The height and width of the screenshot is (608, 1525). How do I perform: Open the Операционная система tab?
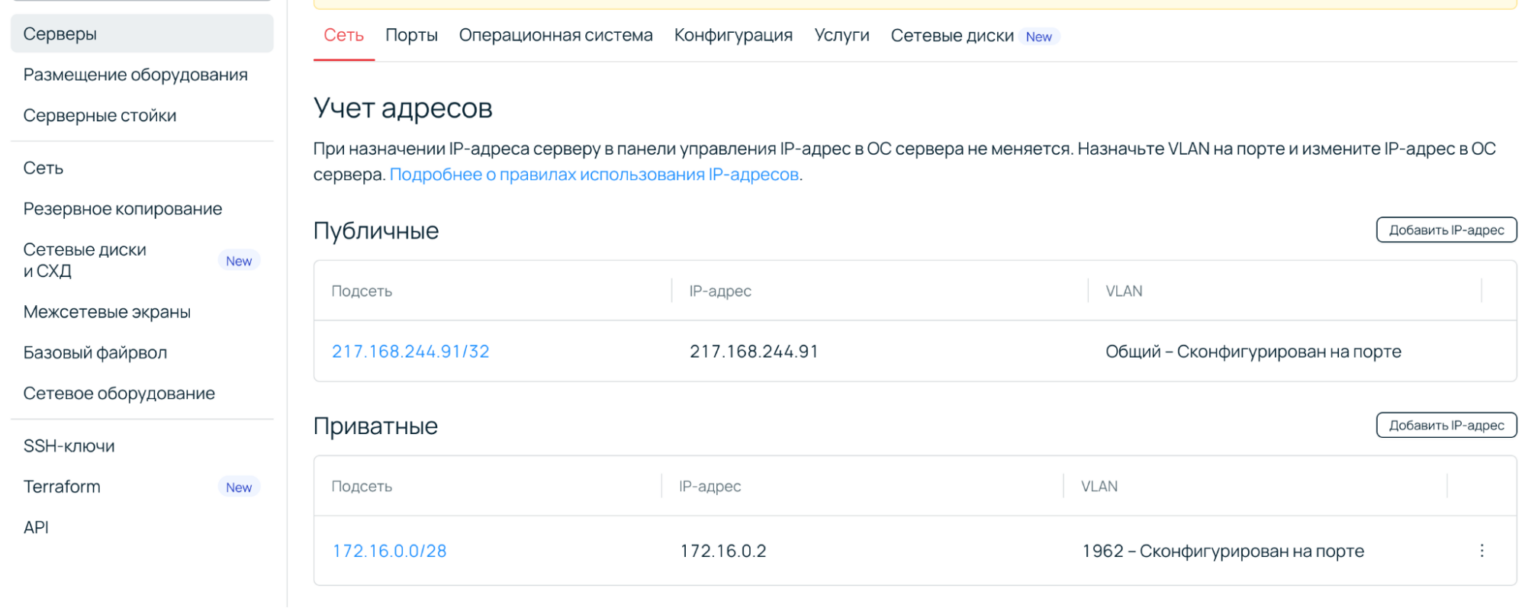(x=555, y=34)
